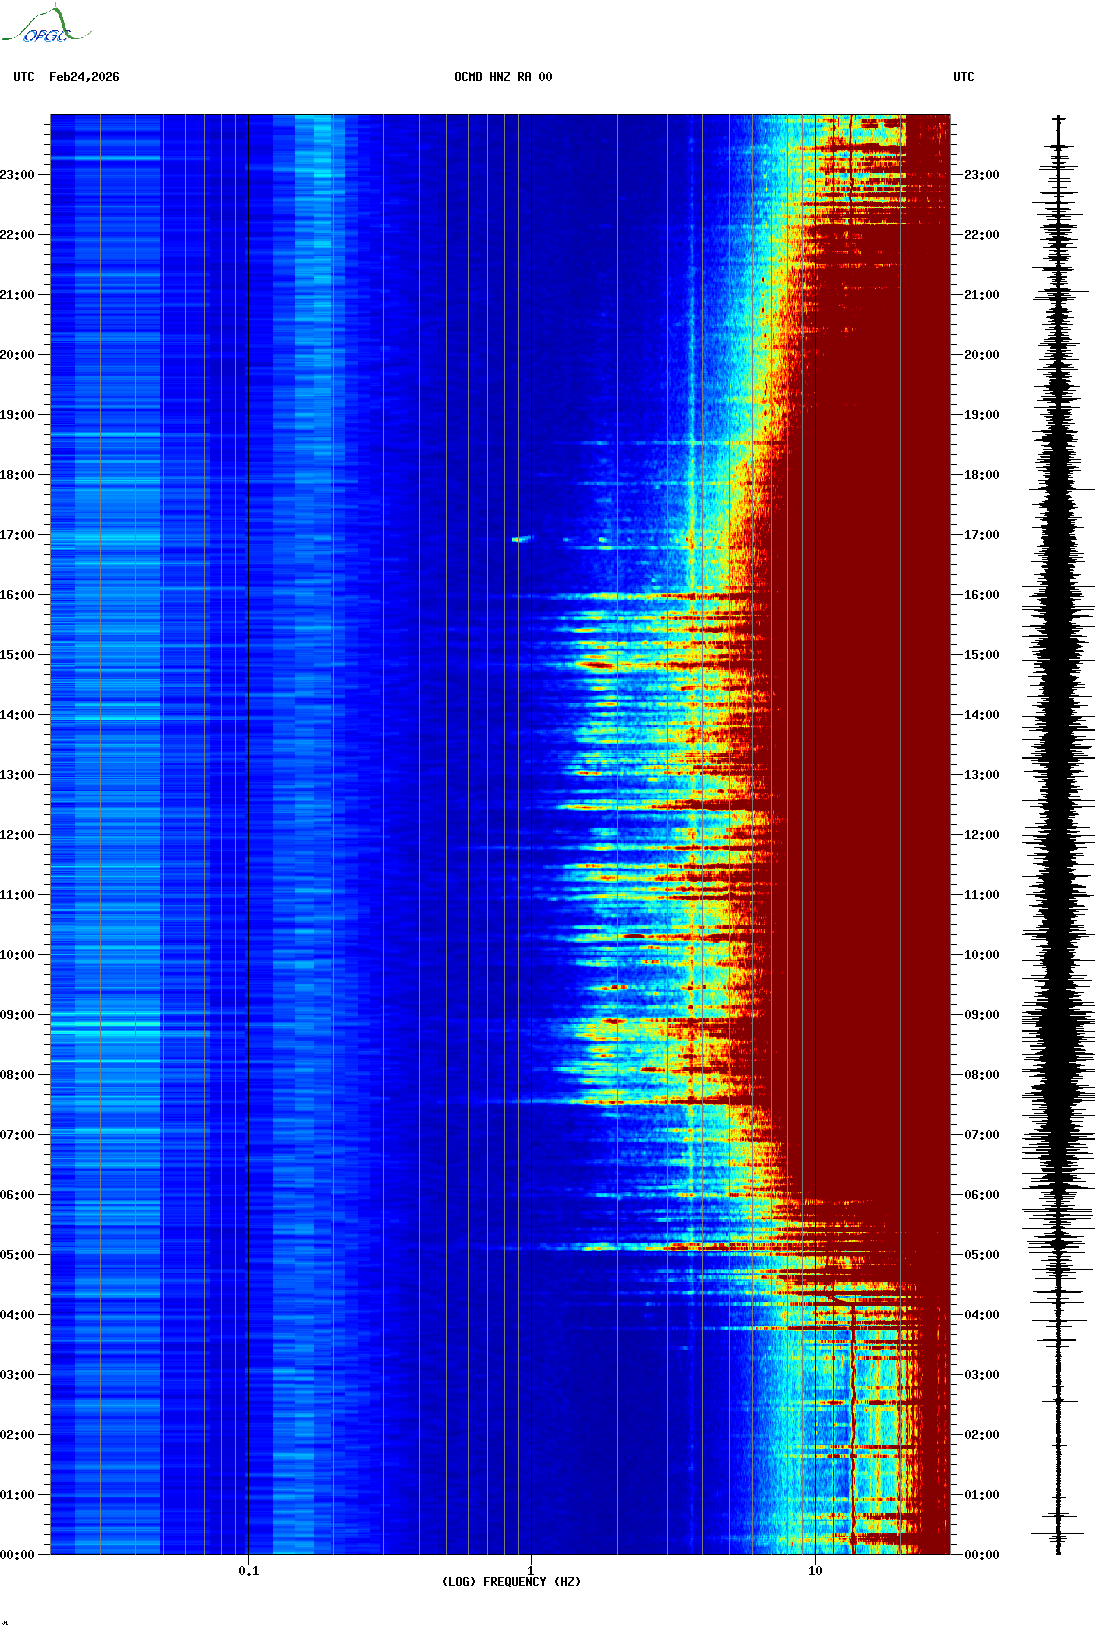Click the 04:00 label on the right time axis

point(981,1315)
